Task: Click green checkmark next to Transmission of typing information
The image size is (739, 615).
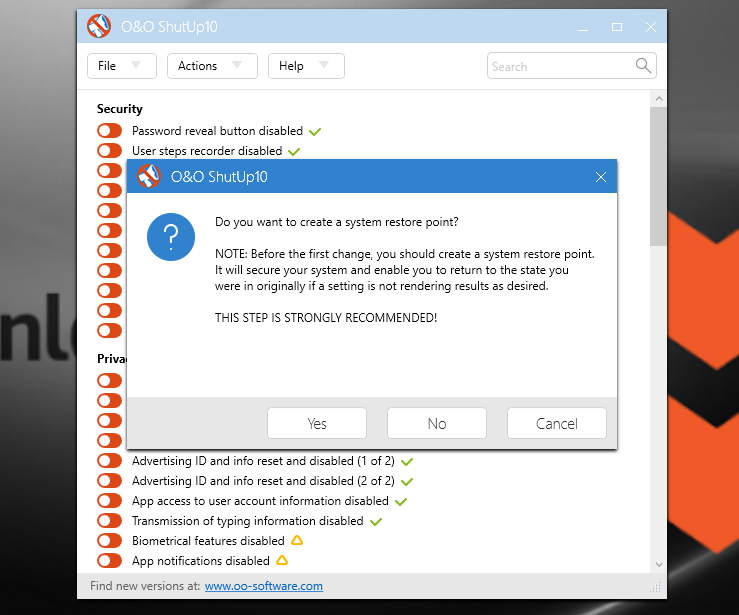Action: click(376, 522)
